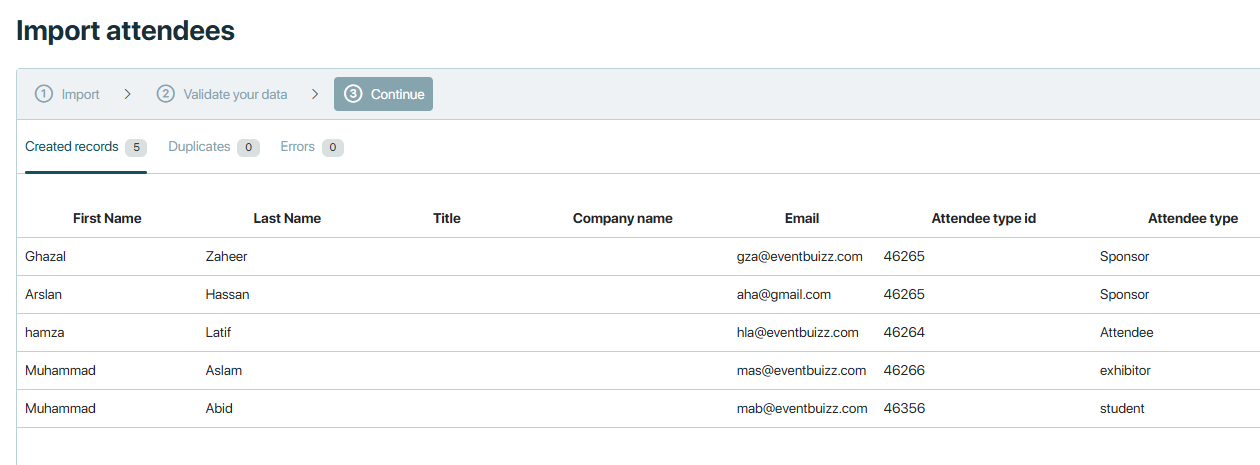Click the Import step in wizard
1260x465 pixels.
point(80,94)
